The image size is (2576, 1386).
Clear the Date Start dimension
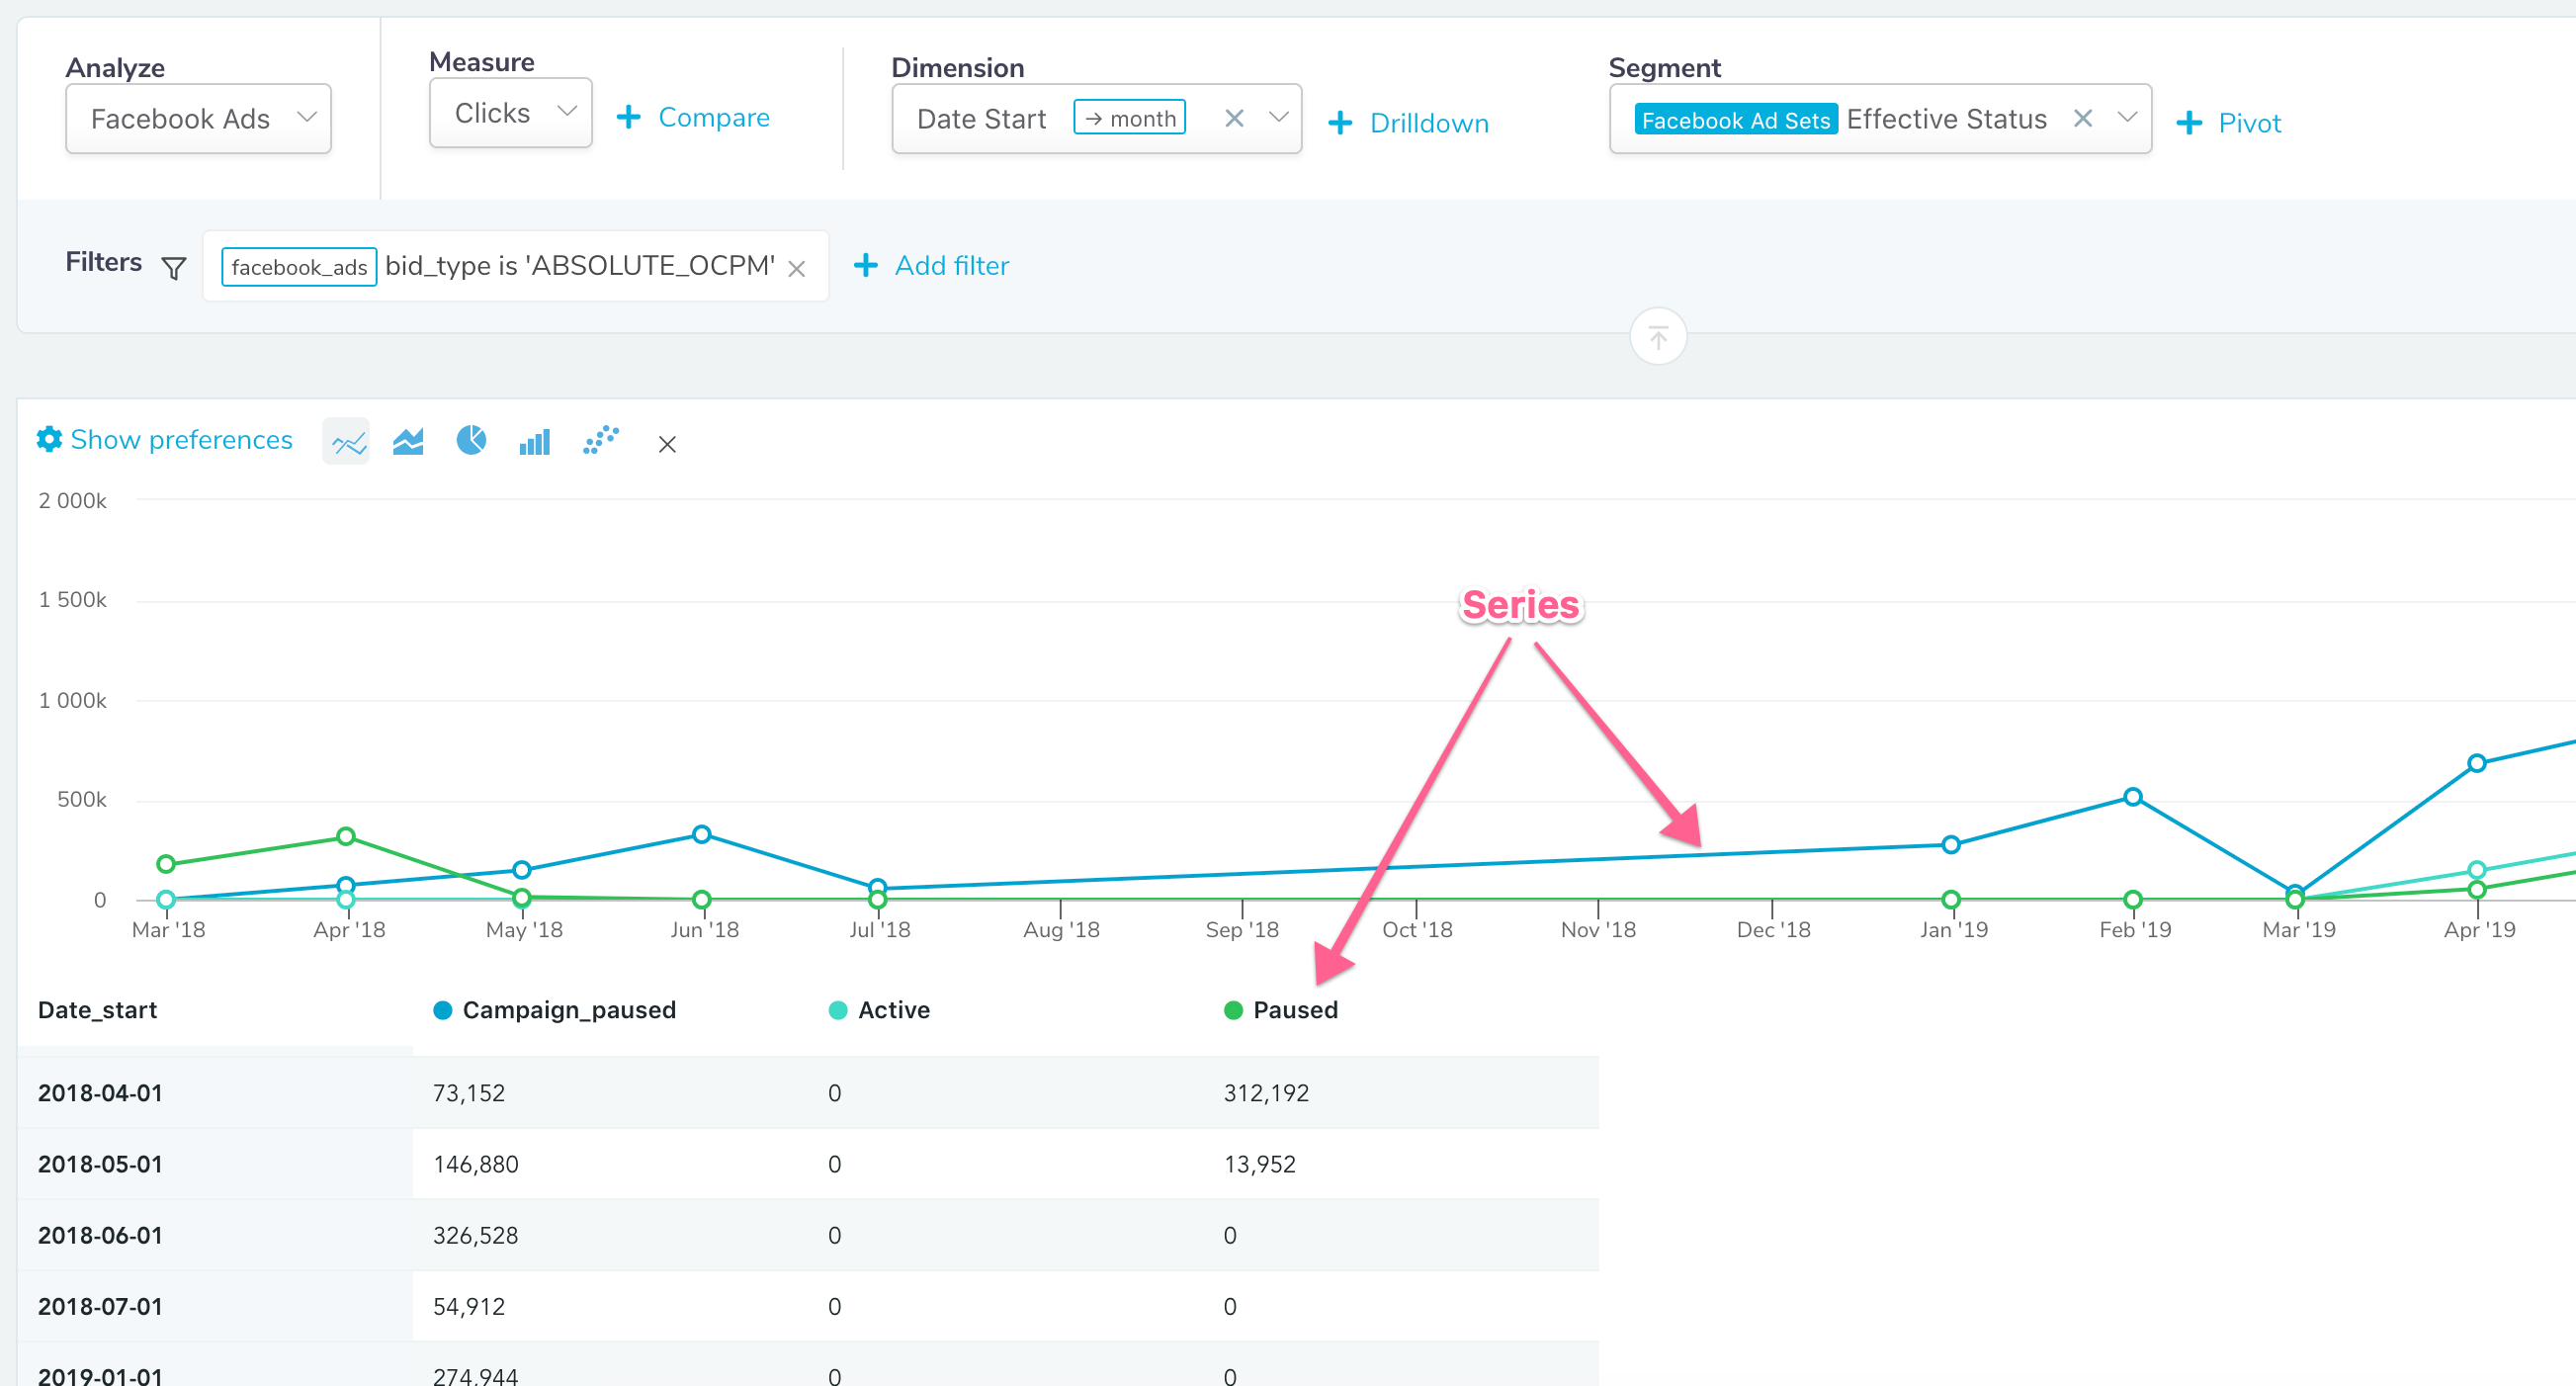coord(1234,119)
